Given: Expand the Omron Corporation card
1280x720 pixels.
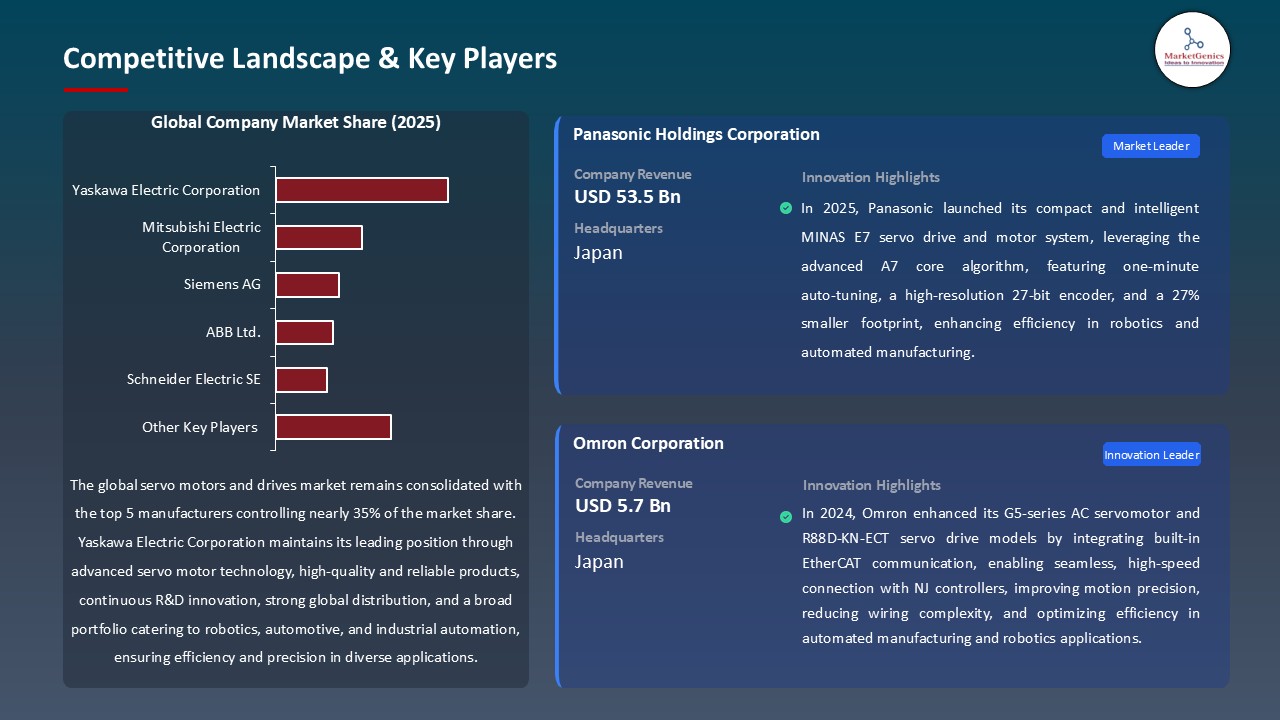Looking at the screenshot, I should point(648,443).
